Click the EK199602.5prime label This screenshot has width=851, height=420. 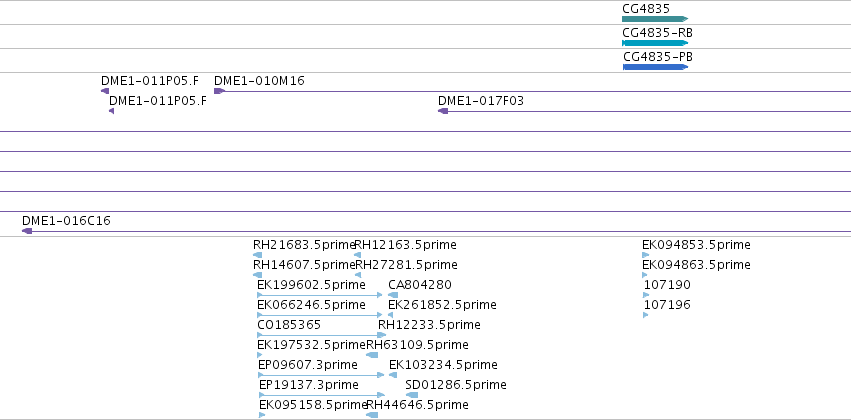pyautogui.click(x=311, y=285)
